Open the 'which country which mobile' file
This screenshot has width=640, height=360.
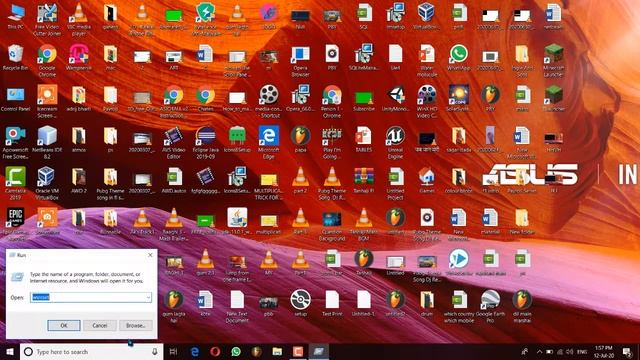pos(458,307)
